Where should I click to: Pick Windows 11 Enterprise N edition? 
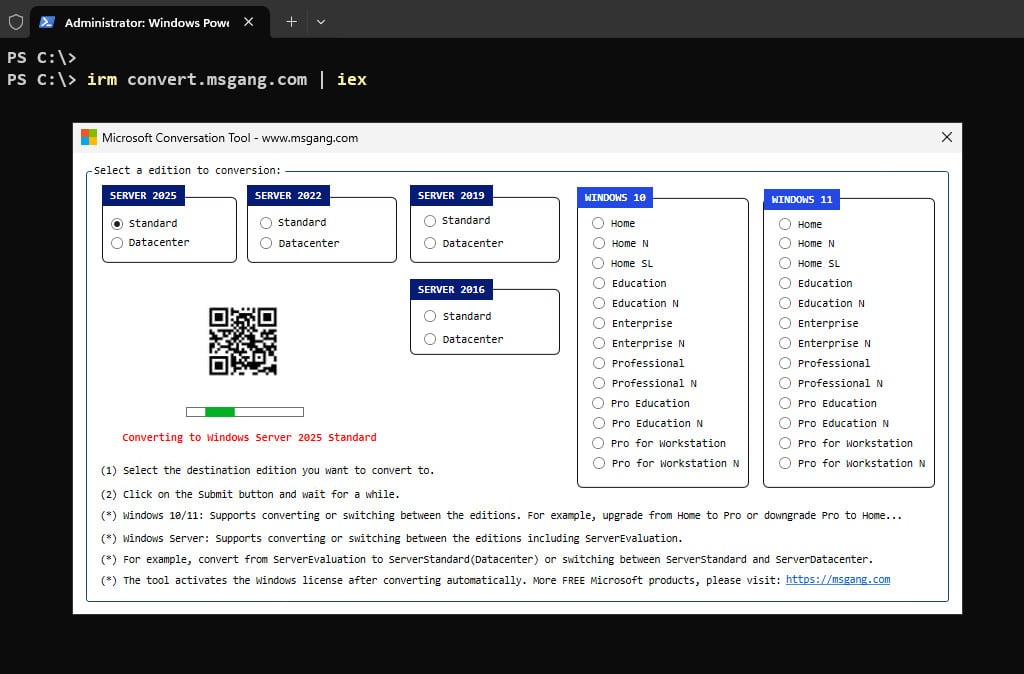click(x=785, y=343)
